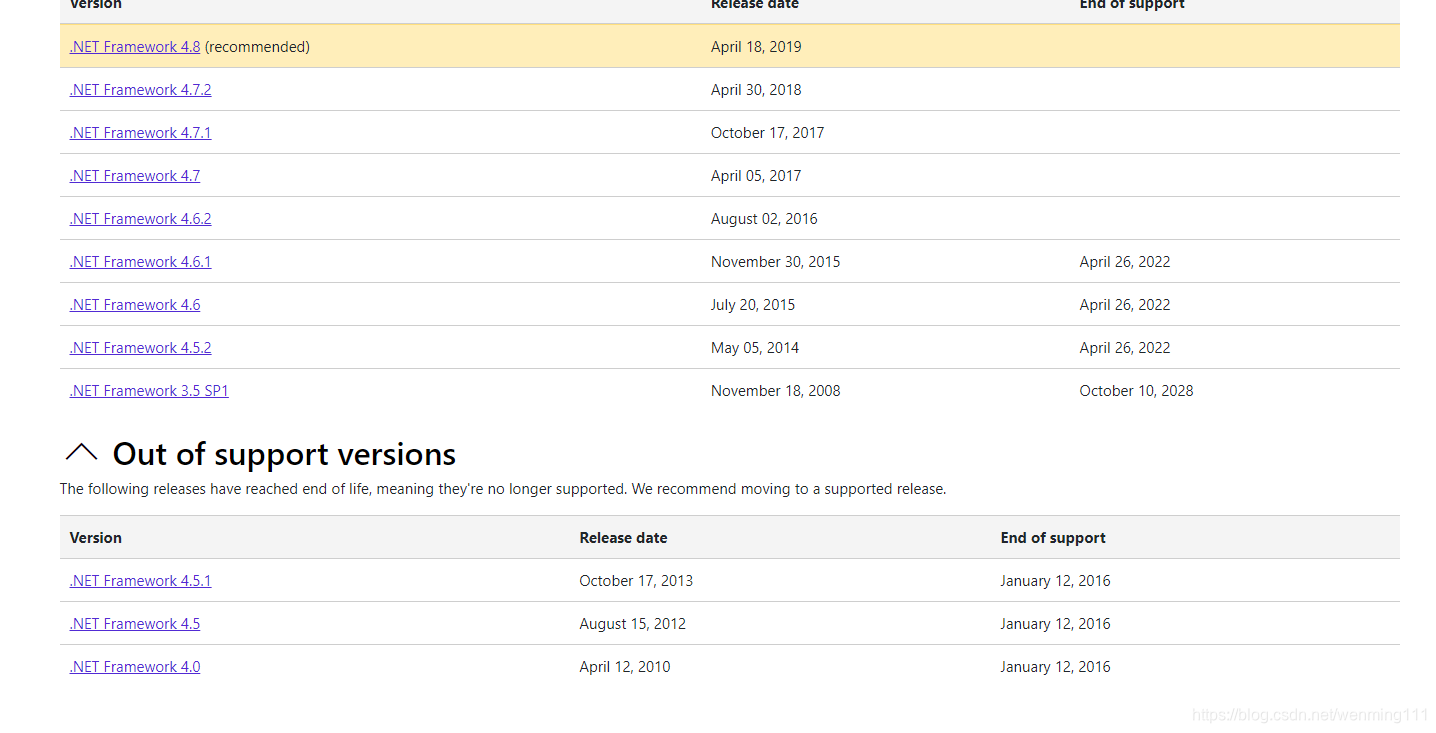Collapse the Out of support versions section

pos(81,453)
